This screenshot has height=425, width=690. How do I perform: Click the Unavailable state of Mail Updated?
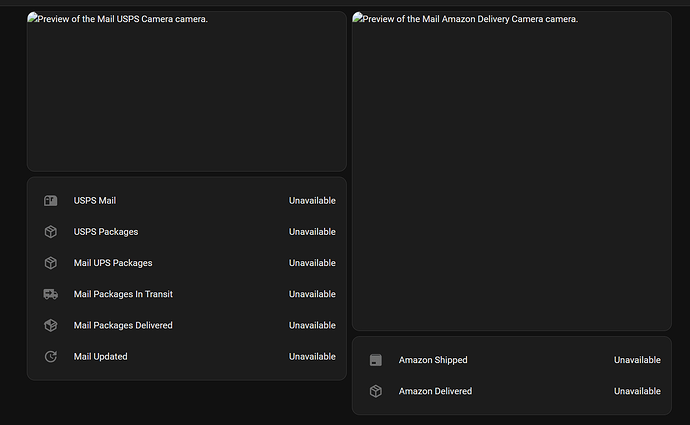312,357
